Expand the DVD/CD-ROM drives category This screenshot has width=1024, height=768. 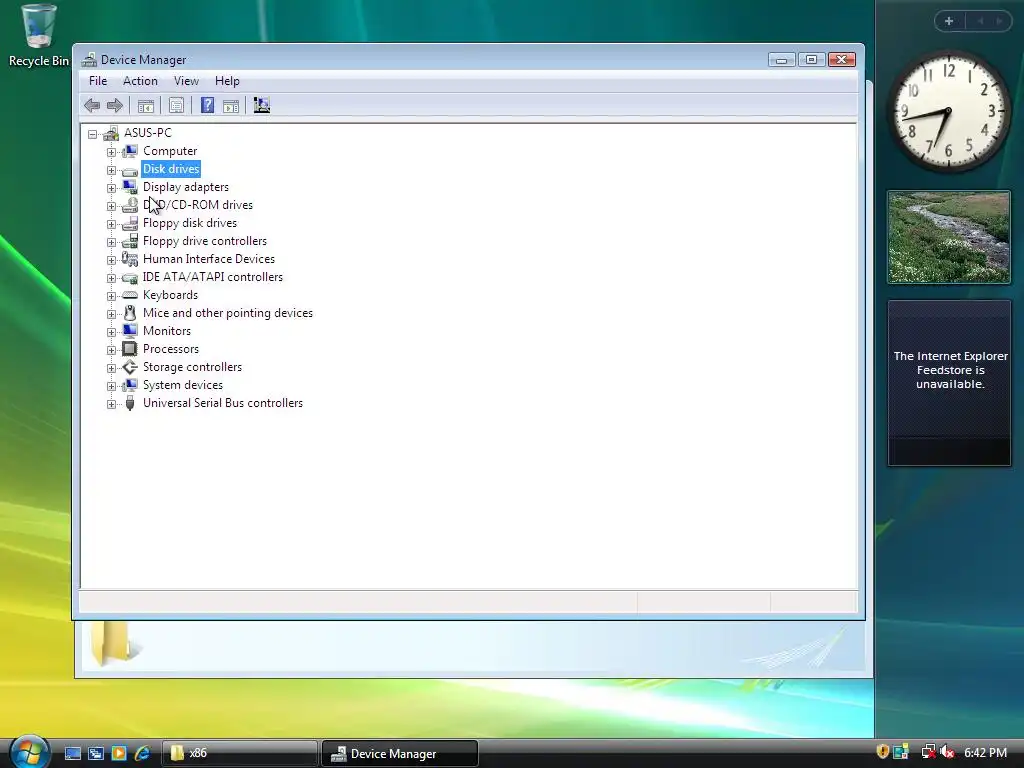[x=112, y=206]
